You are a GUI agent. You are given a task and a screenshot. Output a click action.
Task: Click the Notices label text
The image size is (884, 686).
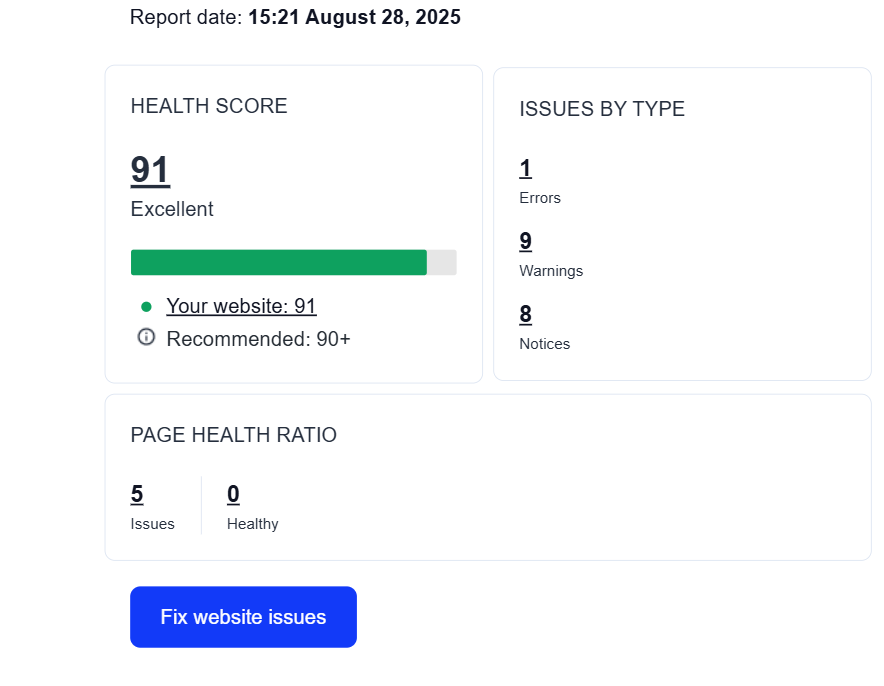tap(545, 344)
